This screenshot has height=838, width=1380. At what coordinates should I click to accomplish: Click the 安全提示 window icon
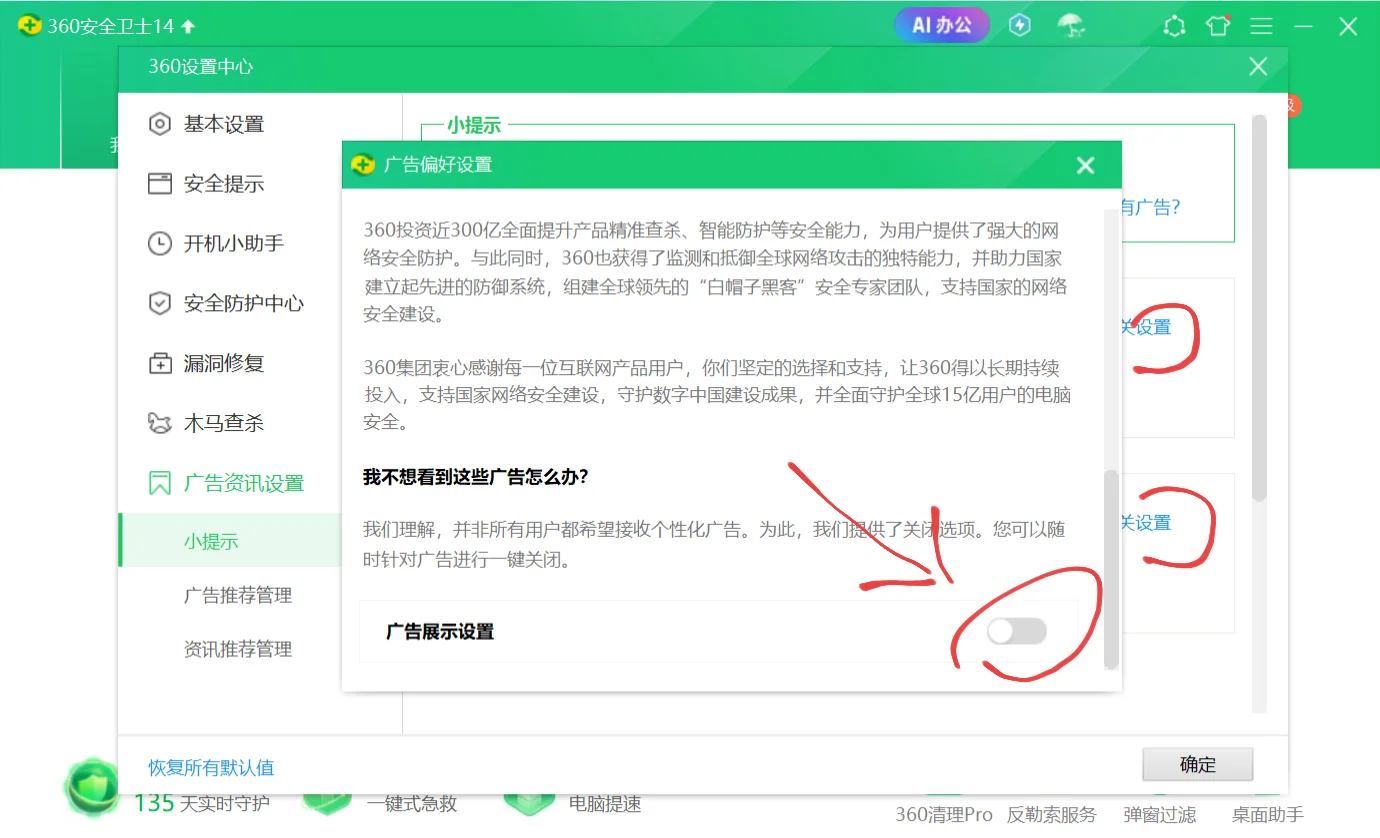[x=159, y=184]
